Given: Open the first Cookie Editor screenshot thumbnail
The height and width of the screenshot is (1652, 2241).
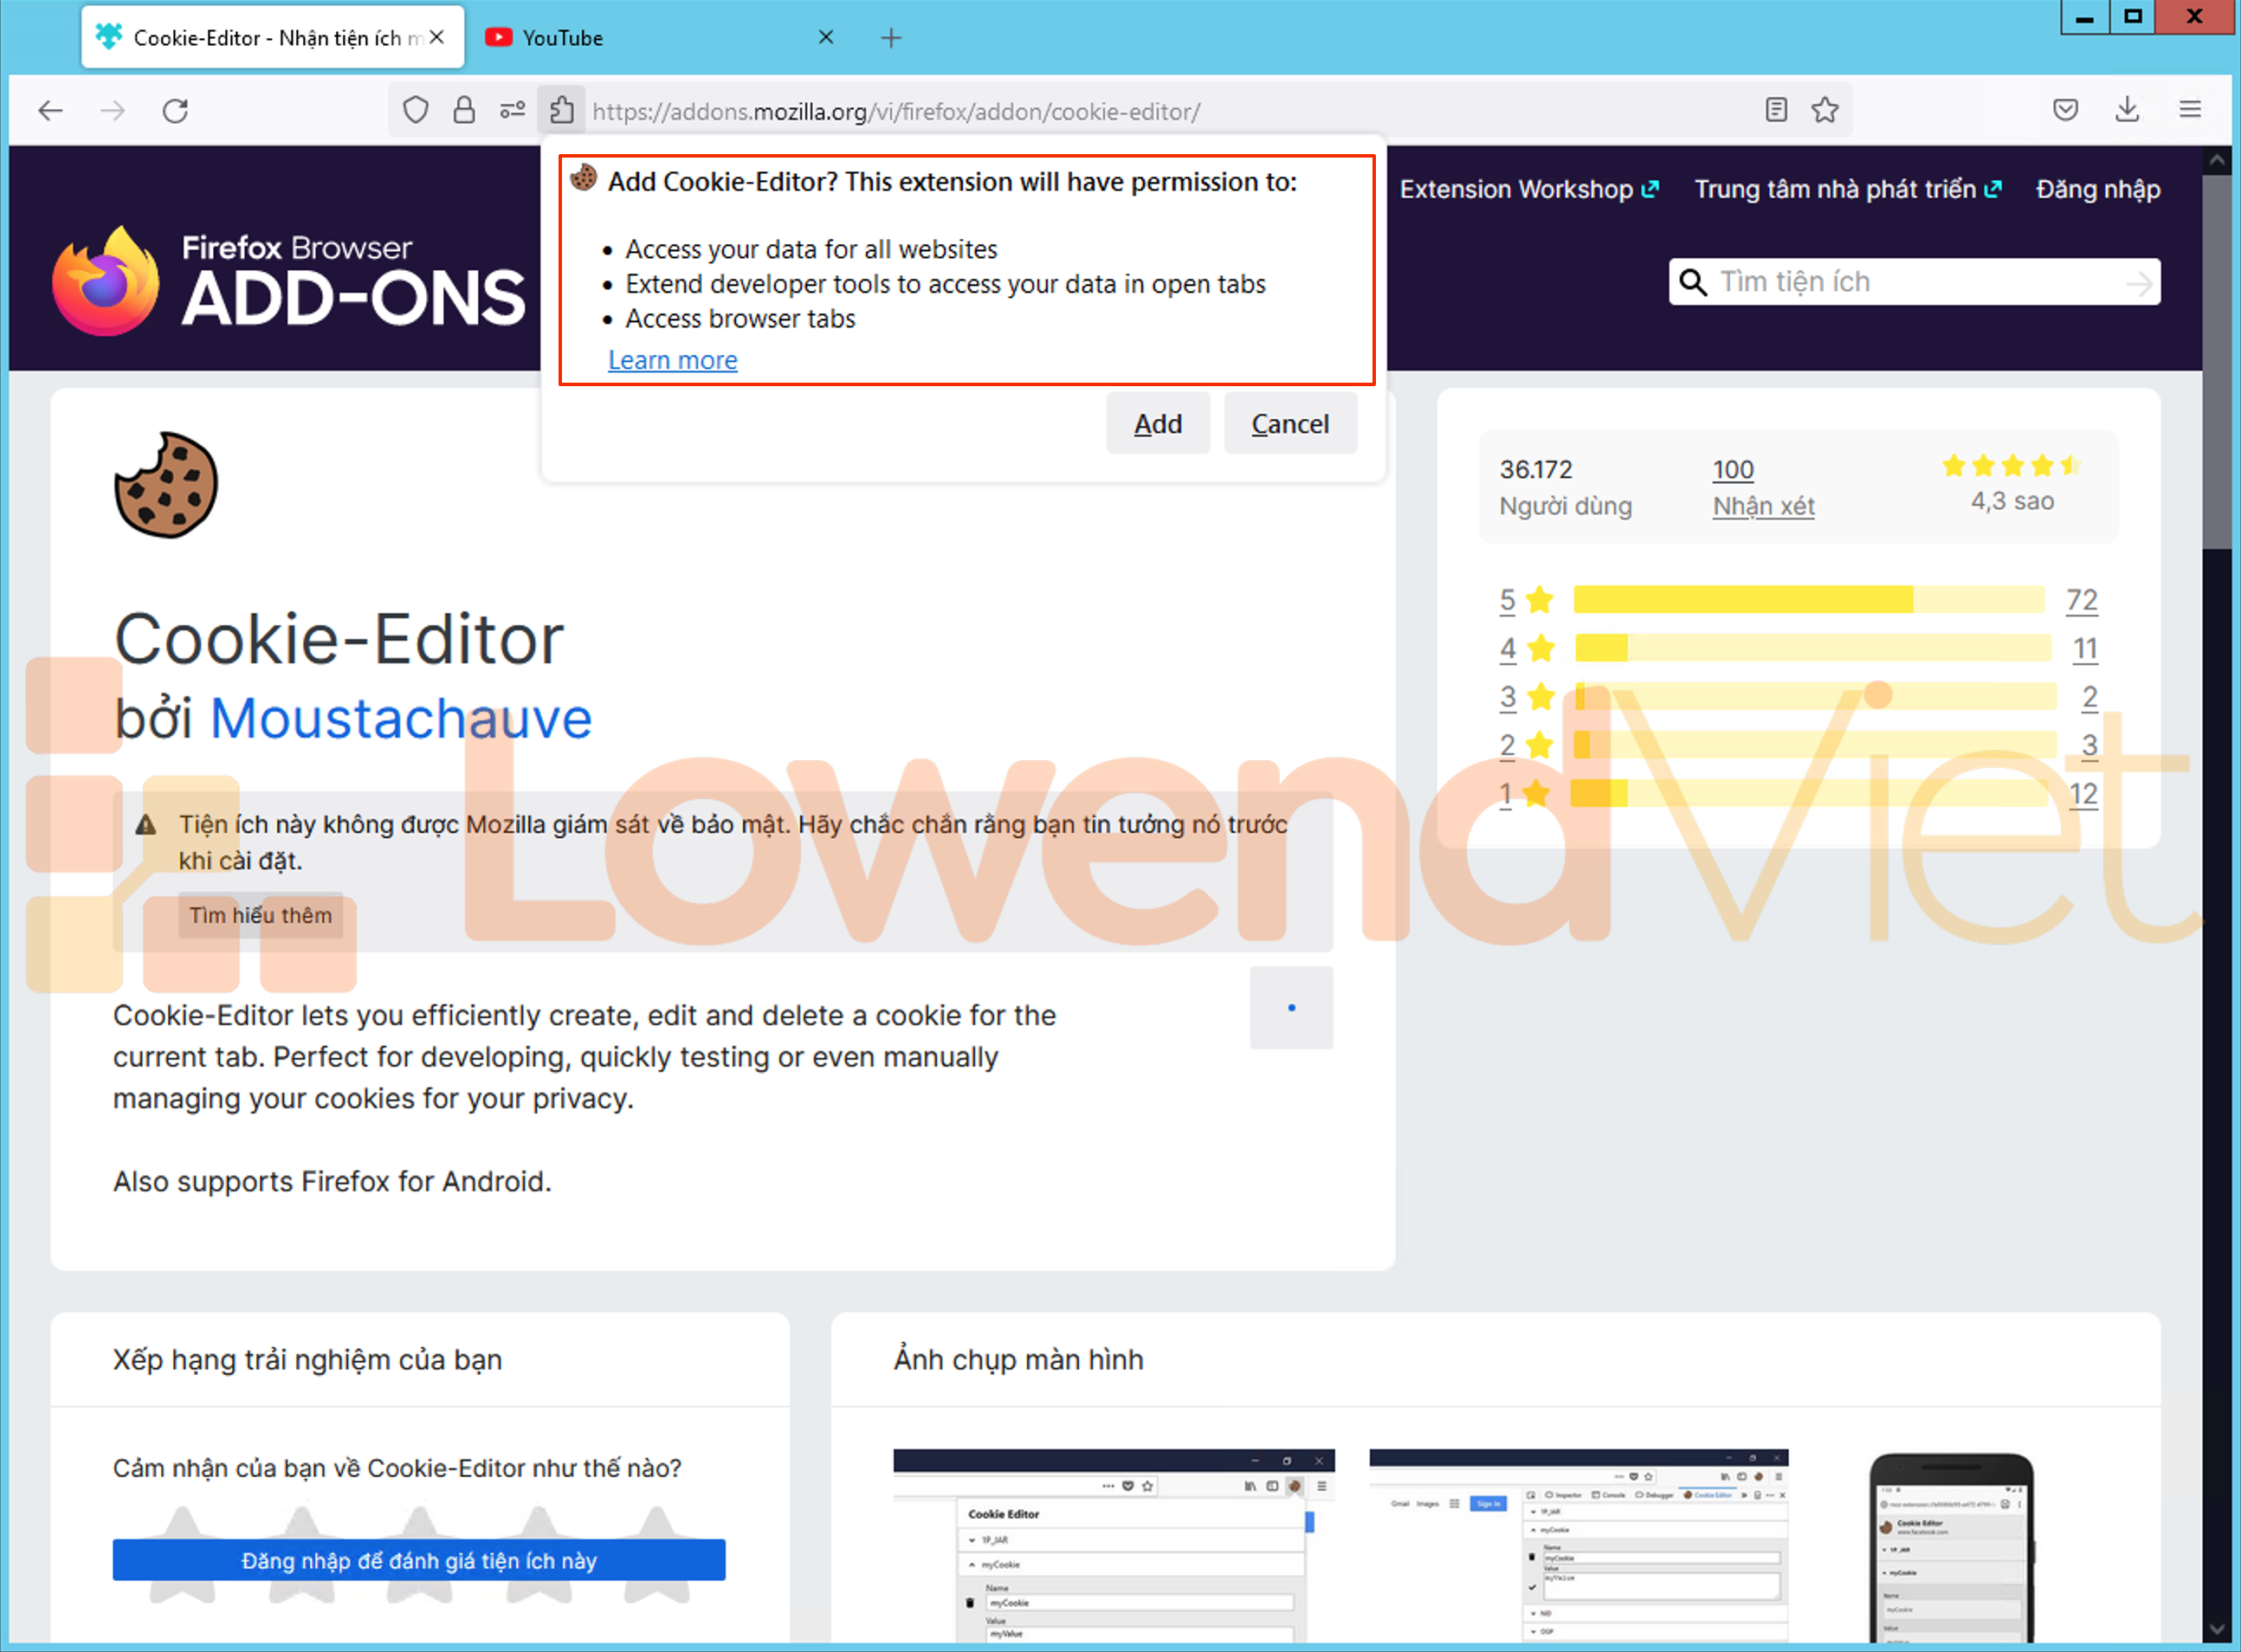Looking at the screenshot, I should point(1113,1544).
